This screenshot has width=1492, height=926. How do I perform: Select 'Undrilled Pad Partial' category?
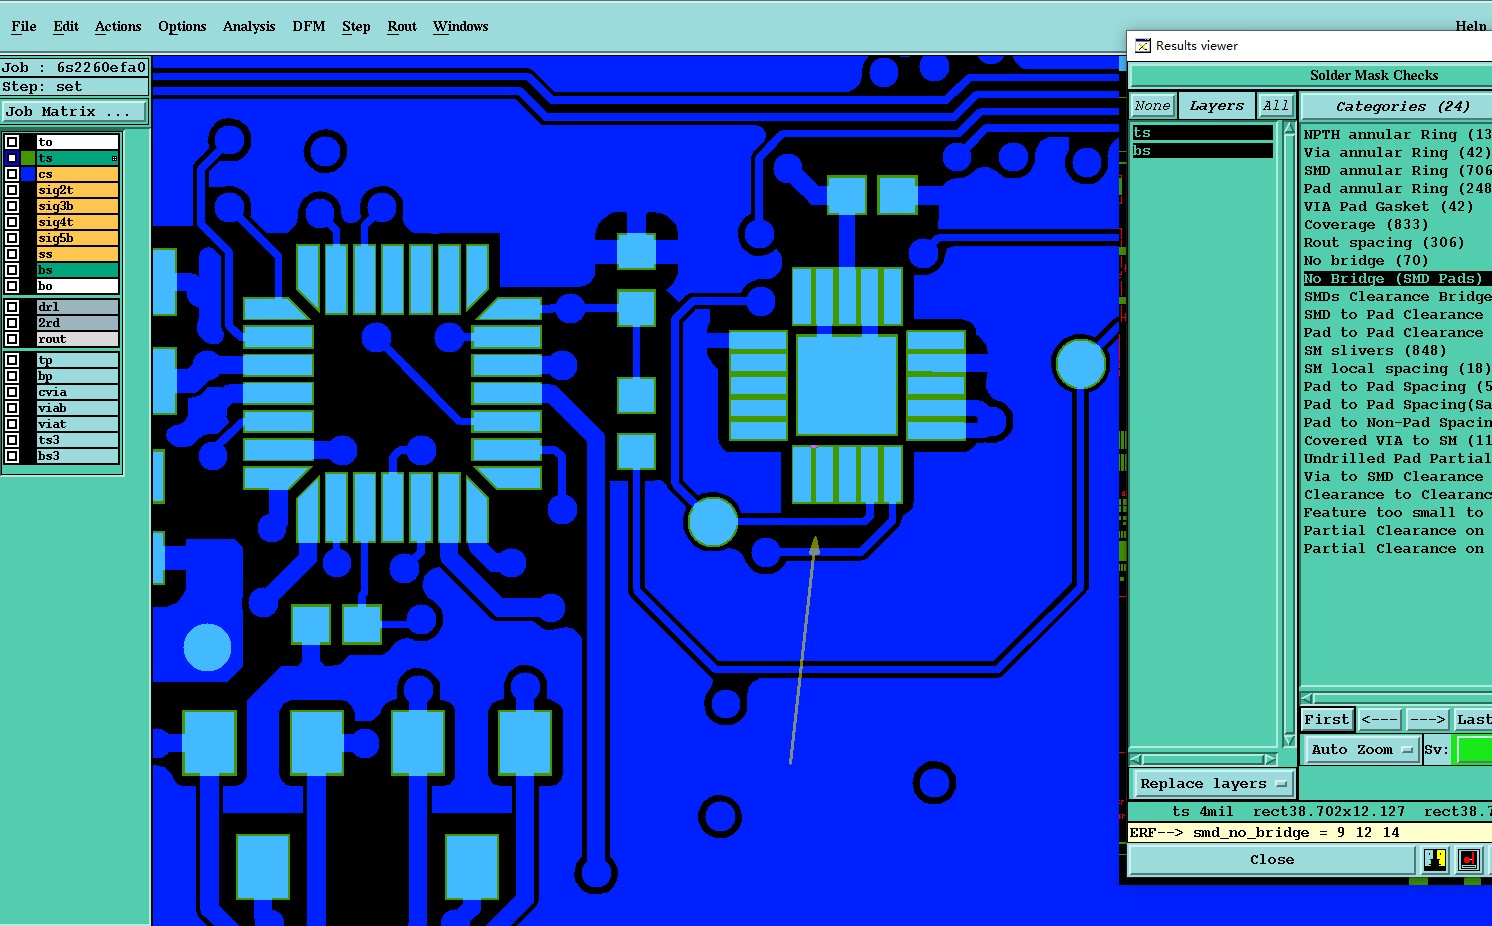point(1397,458)
